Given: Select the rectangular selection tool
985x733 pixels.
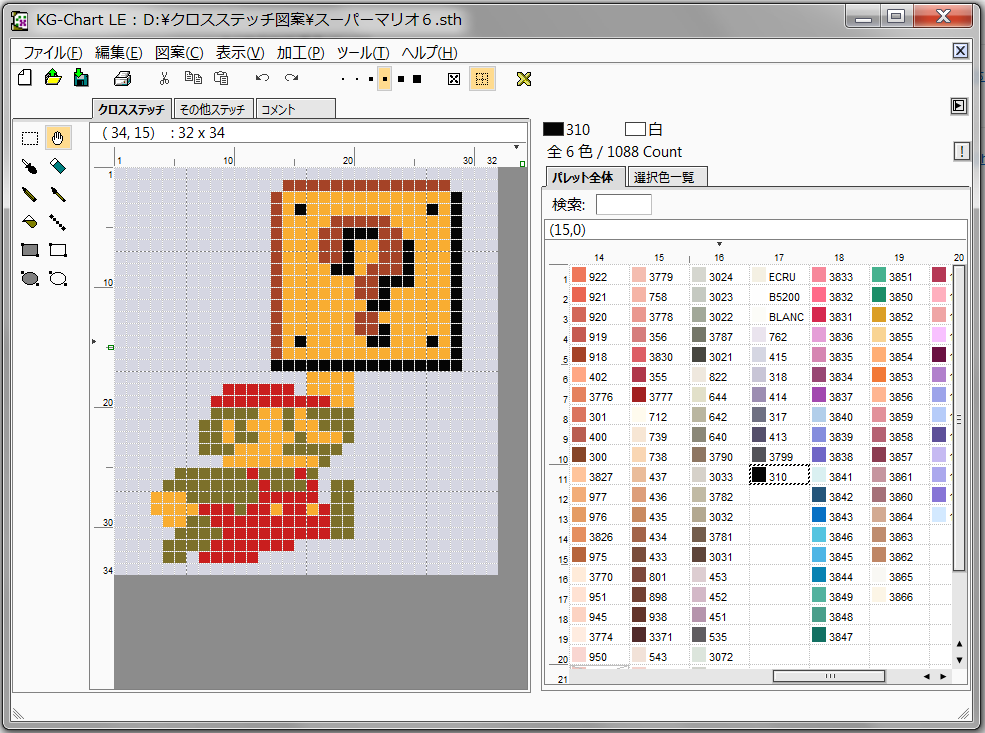Looking at the screenshot, I should pos(30,138).
